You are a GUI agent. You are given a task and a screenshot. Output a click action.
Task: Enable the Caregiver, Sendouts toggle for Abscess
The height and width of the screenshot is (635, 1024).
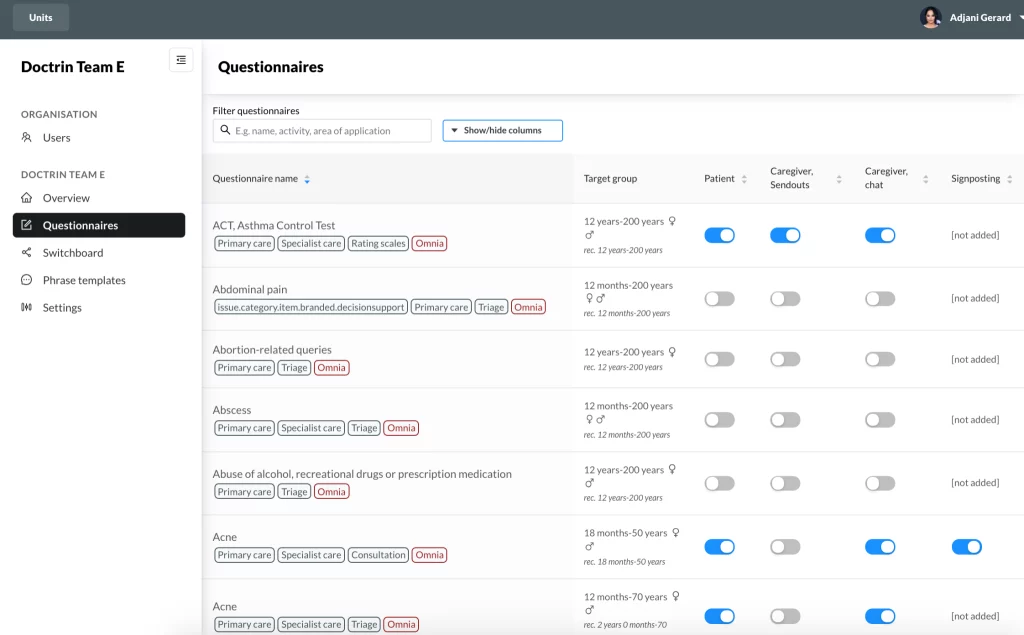coord(785,420)
